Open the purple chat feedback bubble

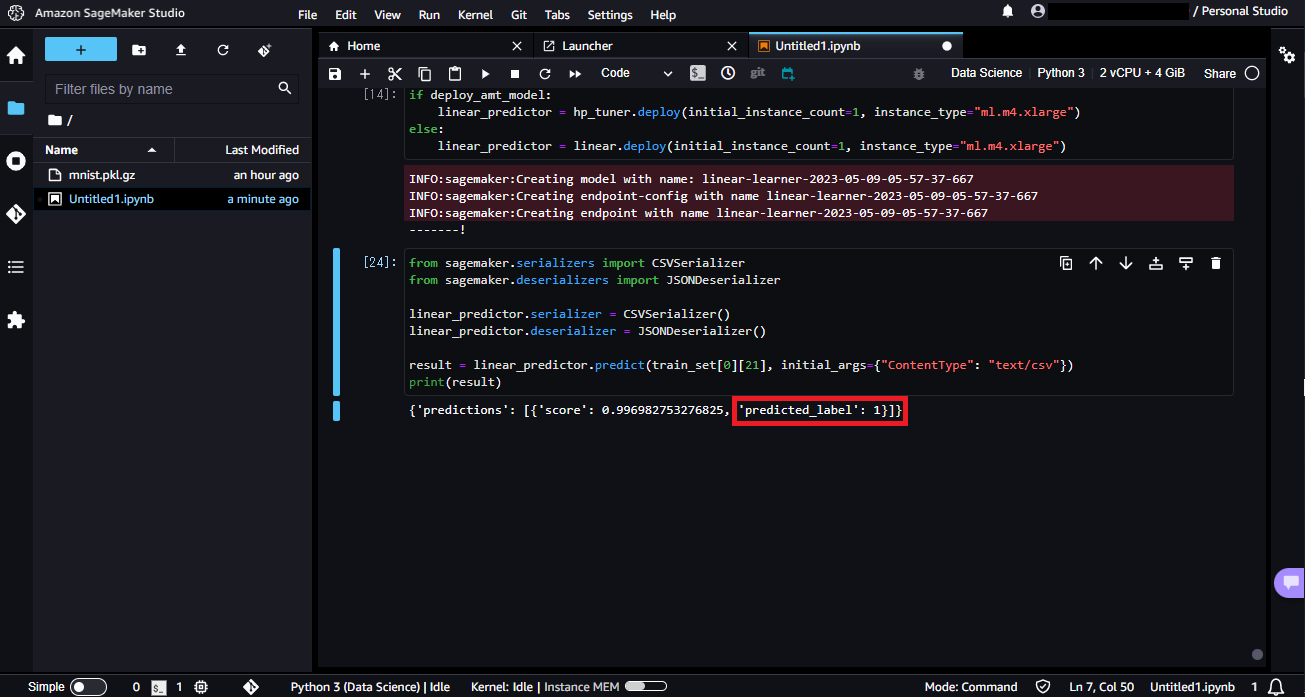tap(1290, 582)
